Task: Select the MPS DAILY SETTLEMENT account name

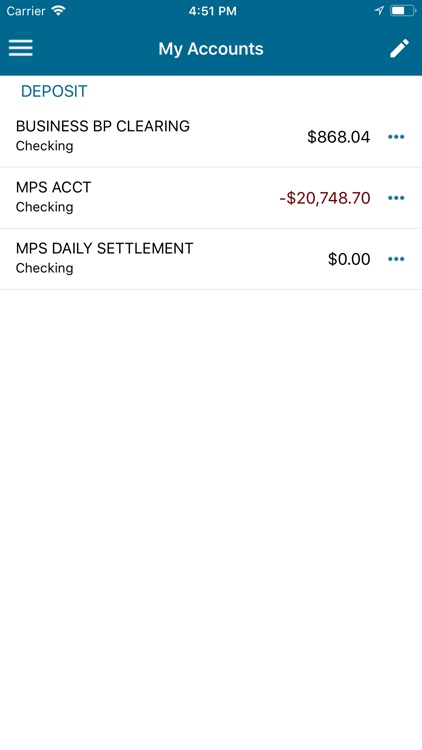Action: (104, 248)
